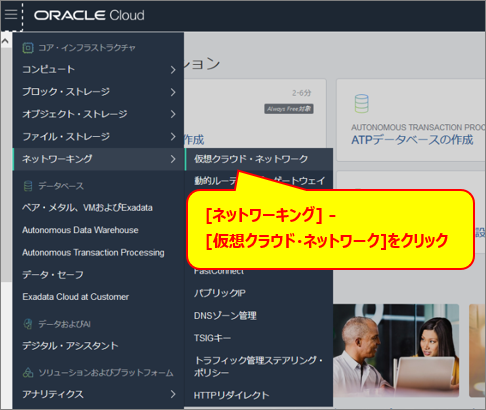Expand the ブロック・ストレージ submenu chevron
Image resolution: width=486 pixels, height=410 pixels.
[173, 92]
